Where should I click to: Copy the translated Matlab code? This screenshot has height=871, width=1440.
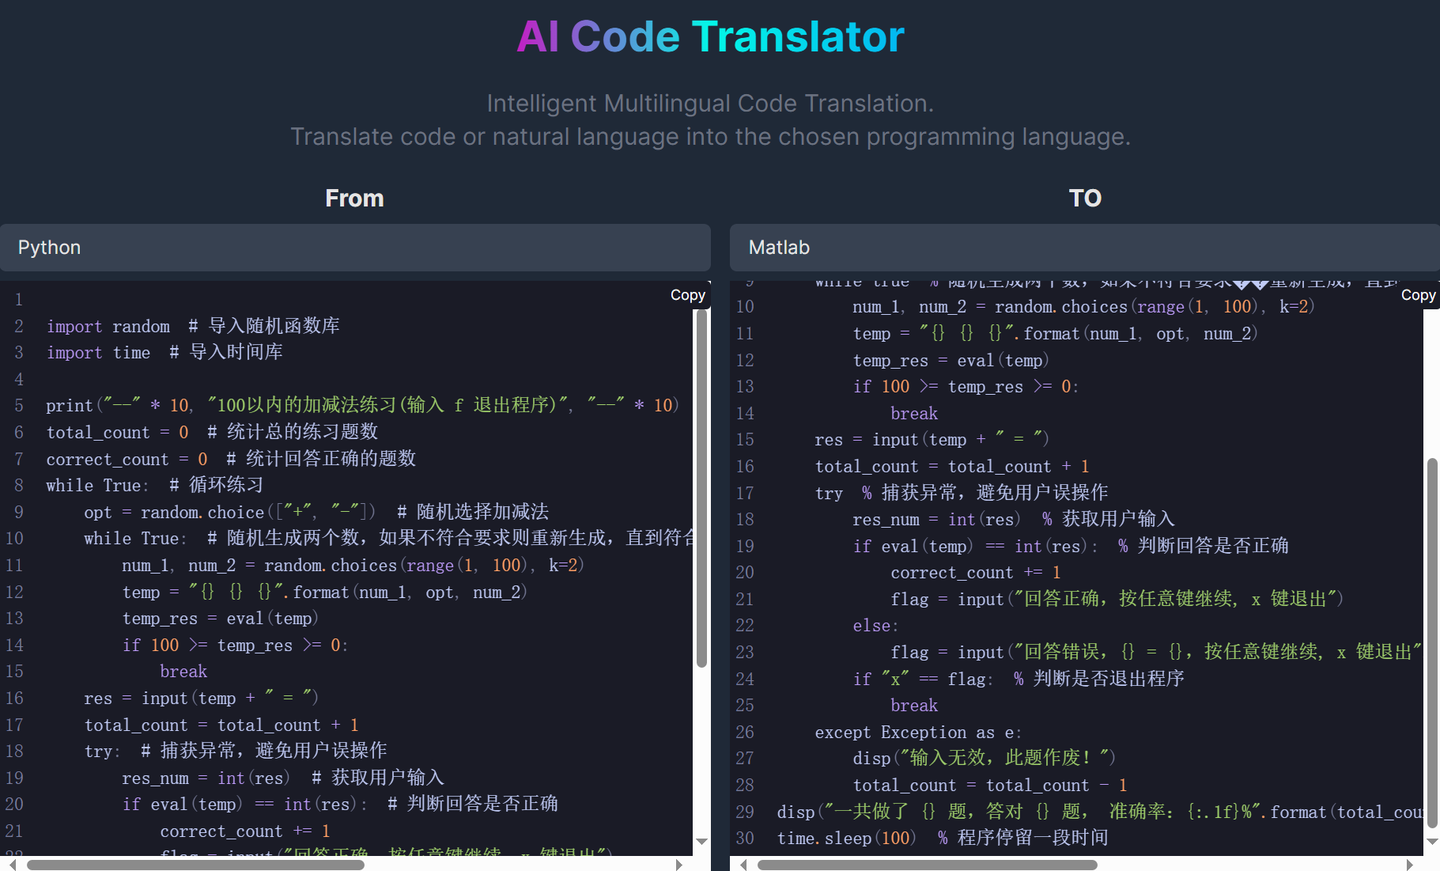click(x=1418, y=294)
